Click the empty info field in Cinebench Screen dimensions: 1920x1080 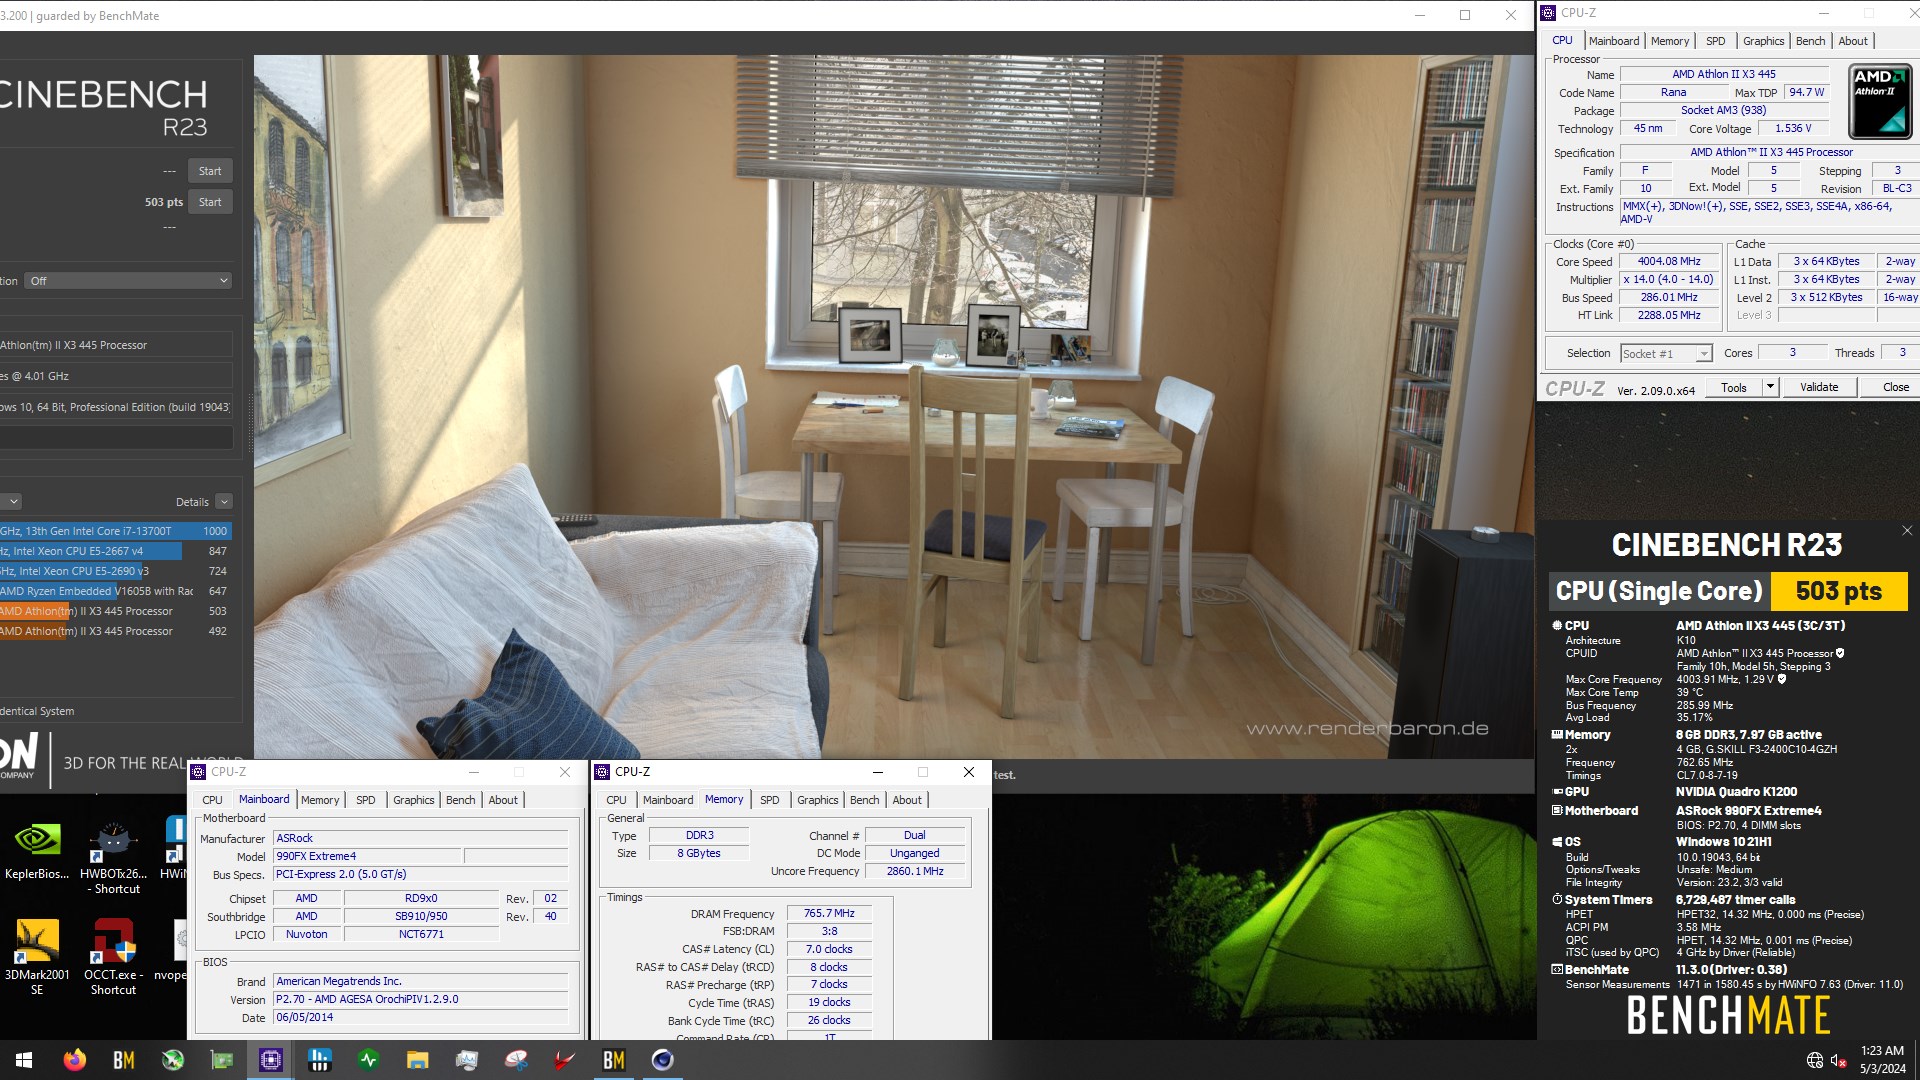[x=116, y=438]
